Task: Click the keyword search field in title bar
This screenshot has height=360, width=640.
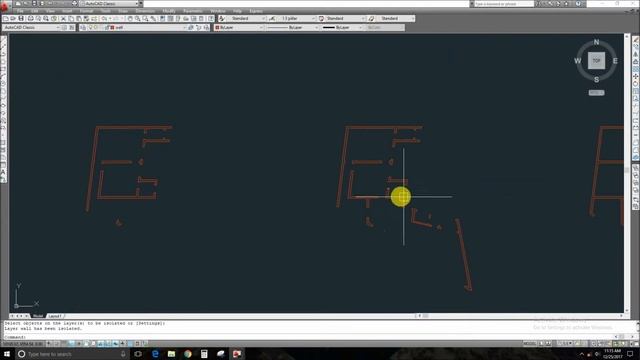Action: [x=504, y=4]
